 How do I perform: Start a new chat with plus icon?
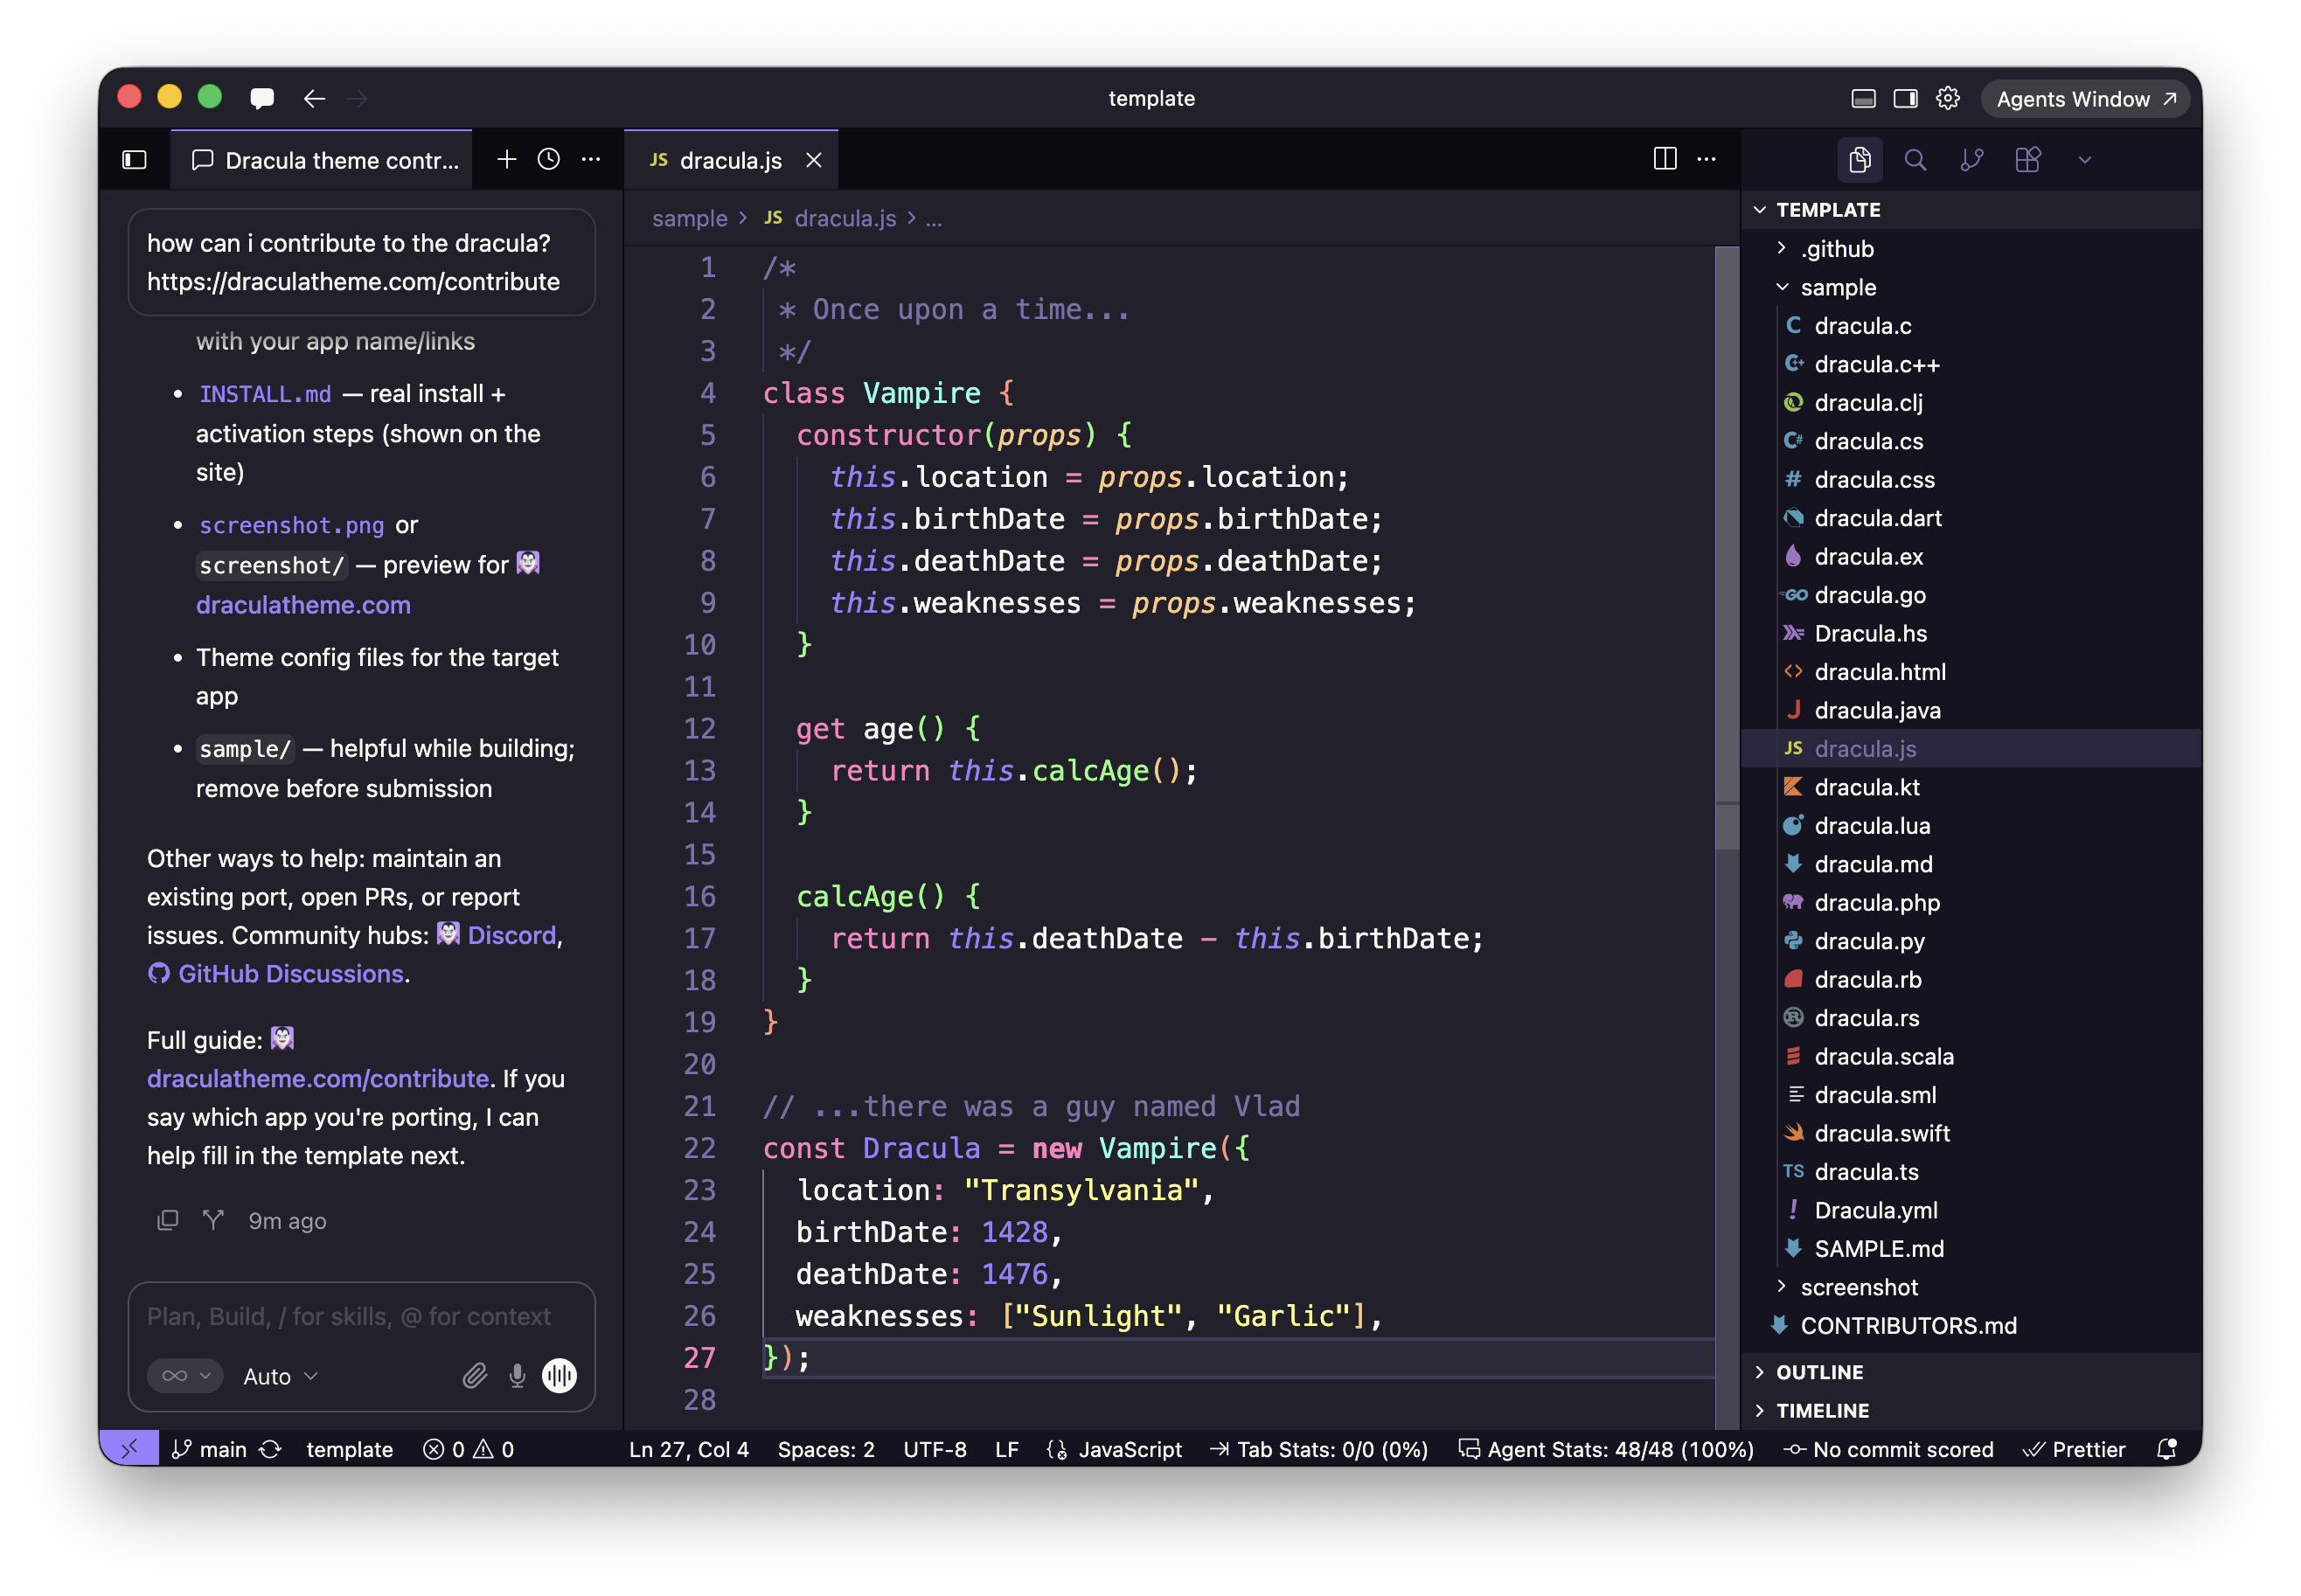507,159
